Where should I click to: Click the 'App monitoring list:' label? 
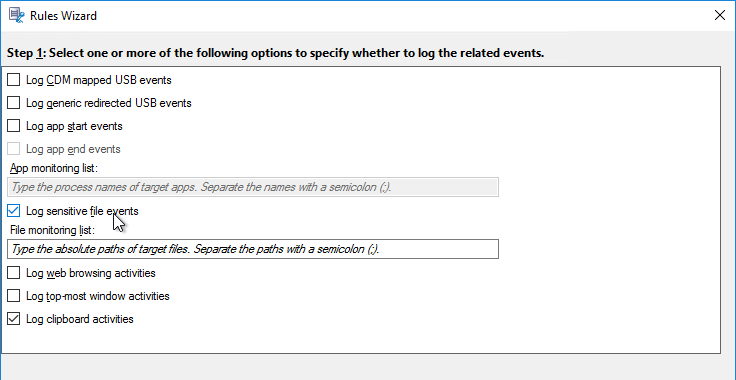pyautogui.click(x=54, y=168)
